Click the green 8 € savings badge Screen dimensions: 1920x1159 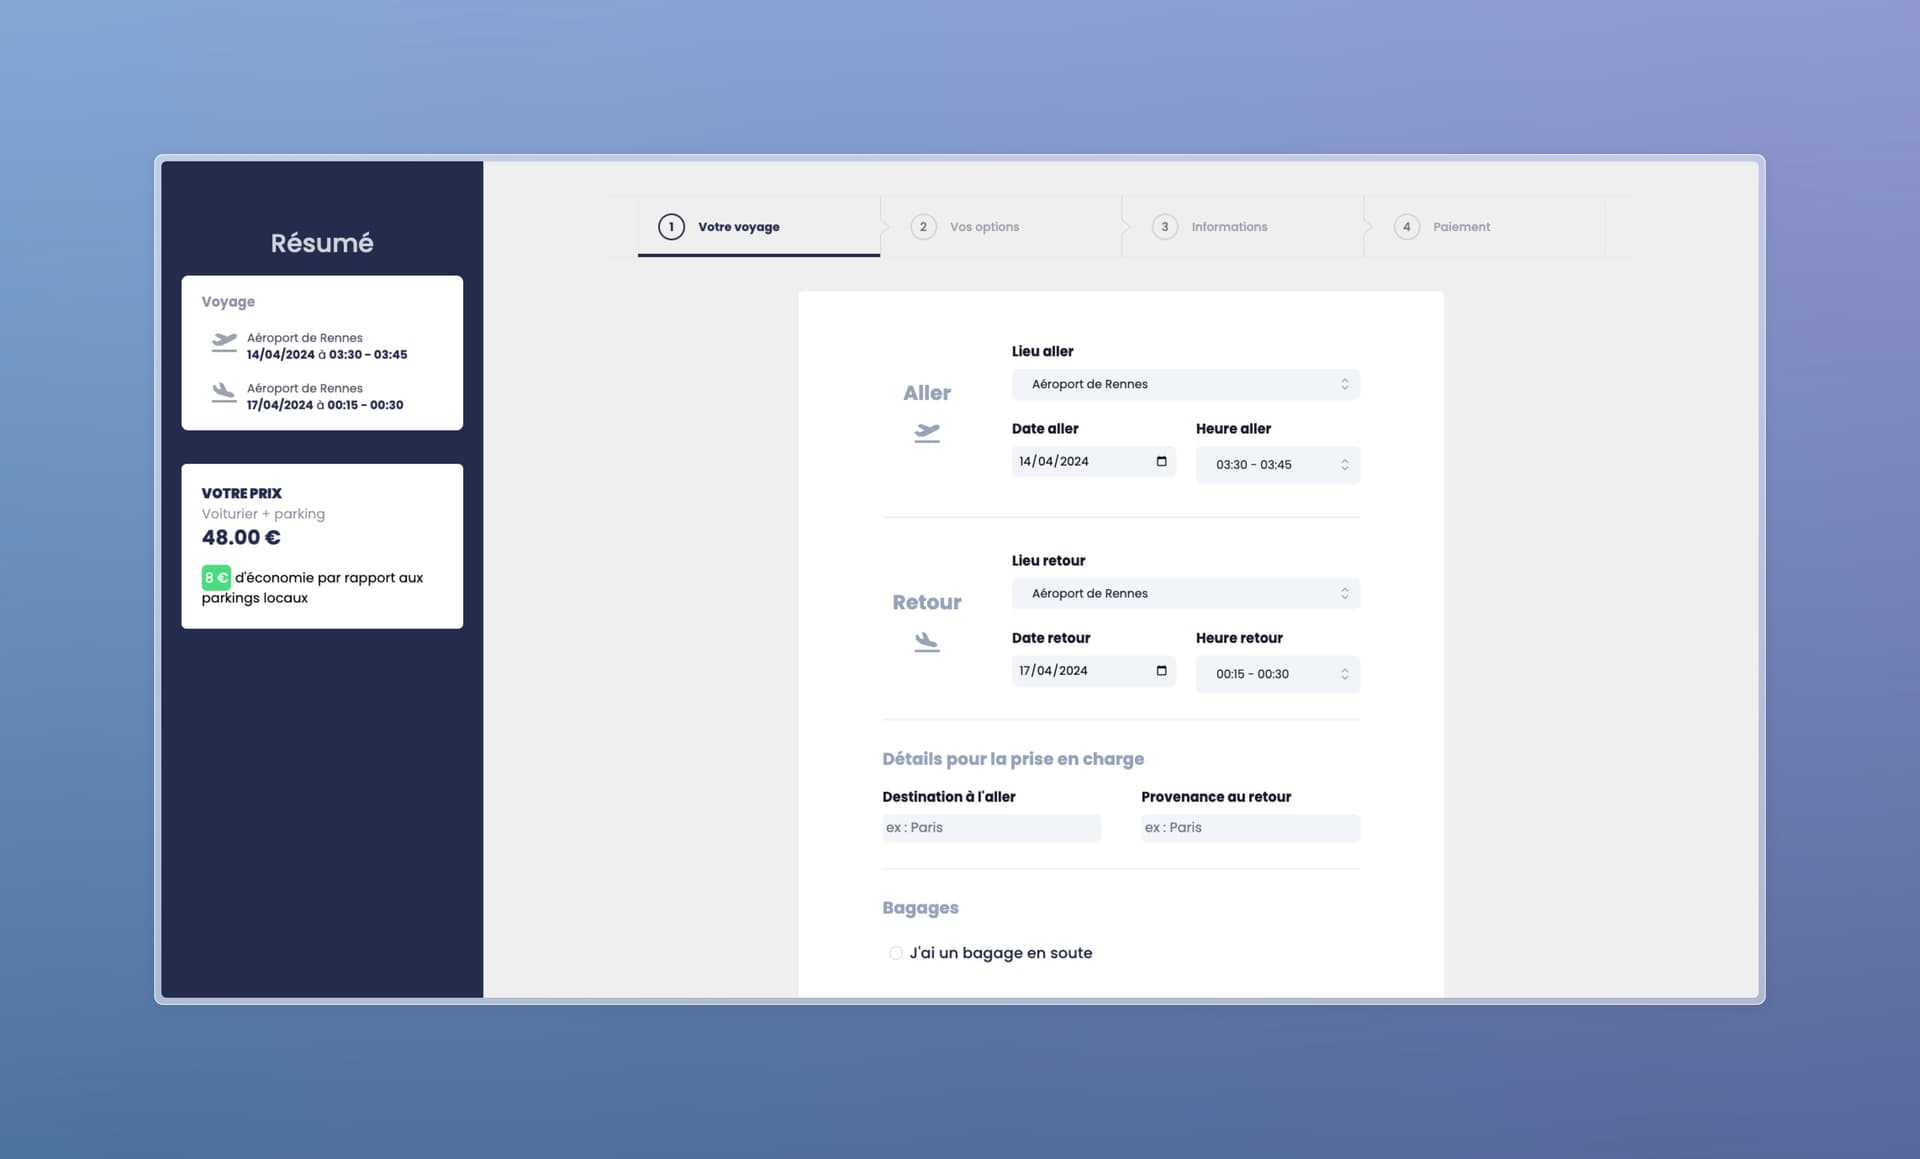[x=216, y=578]
